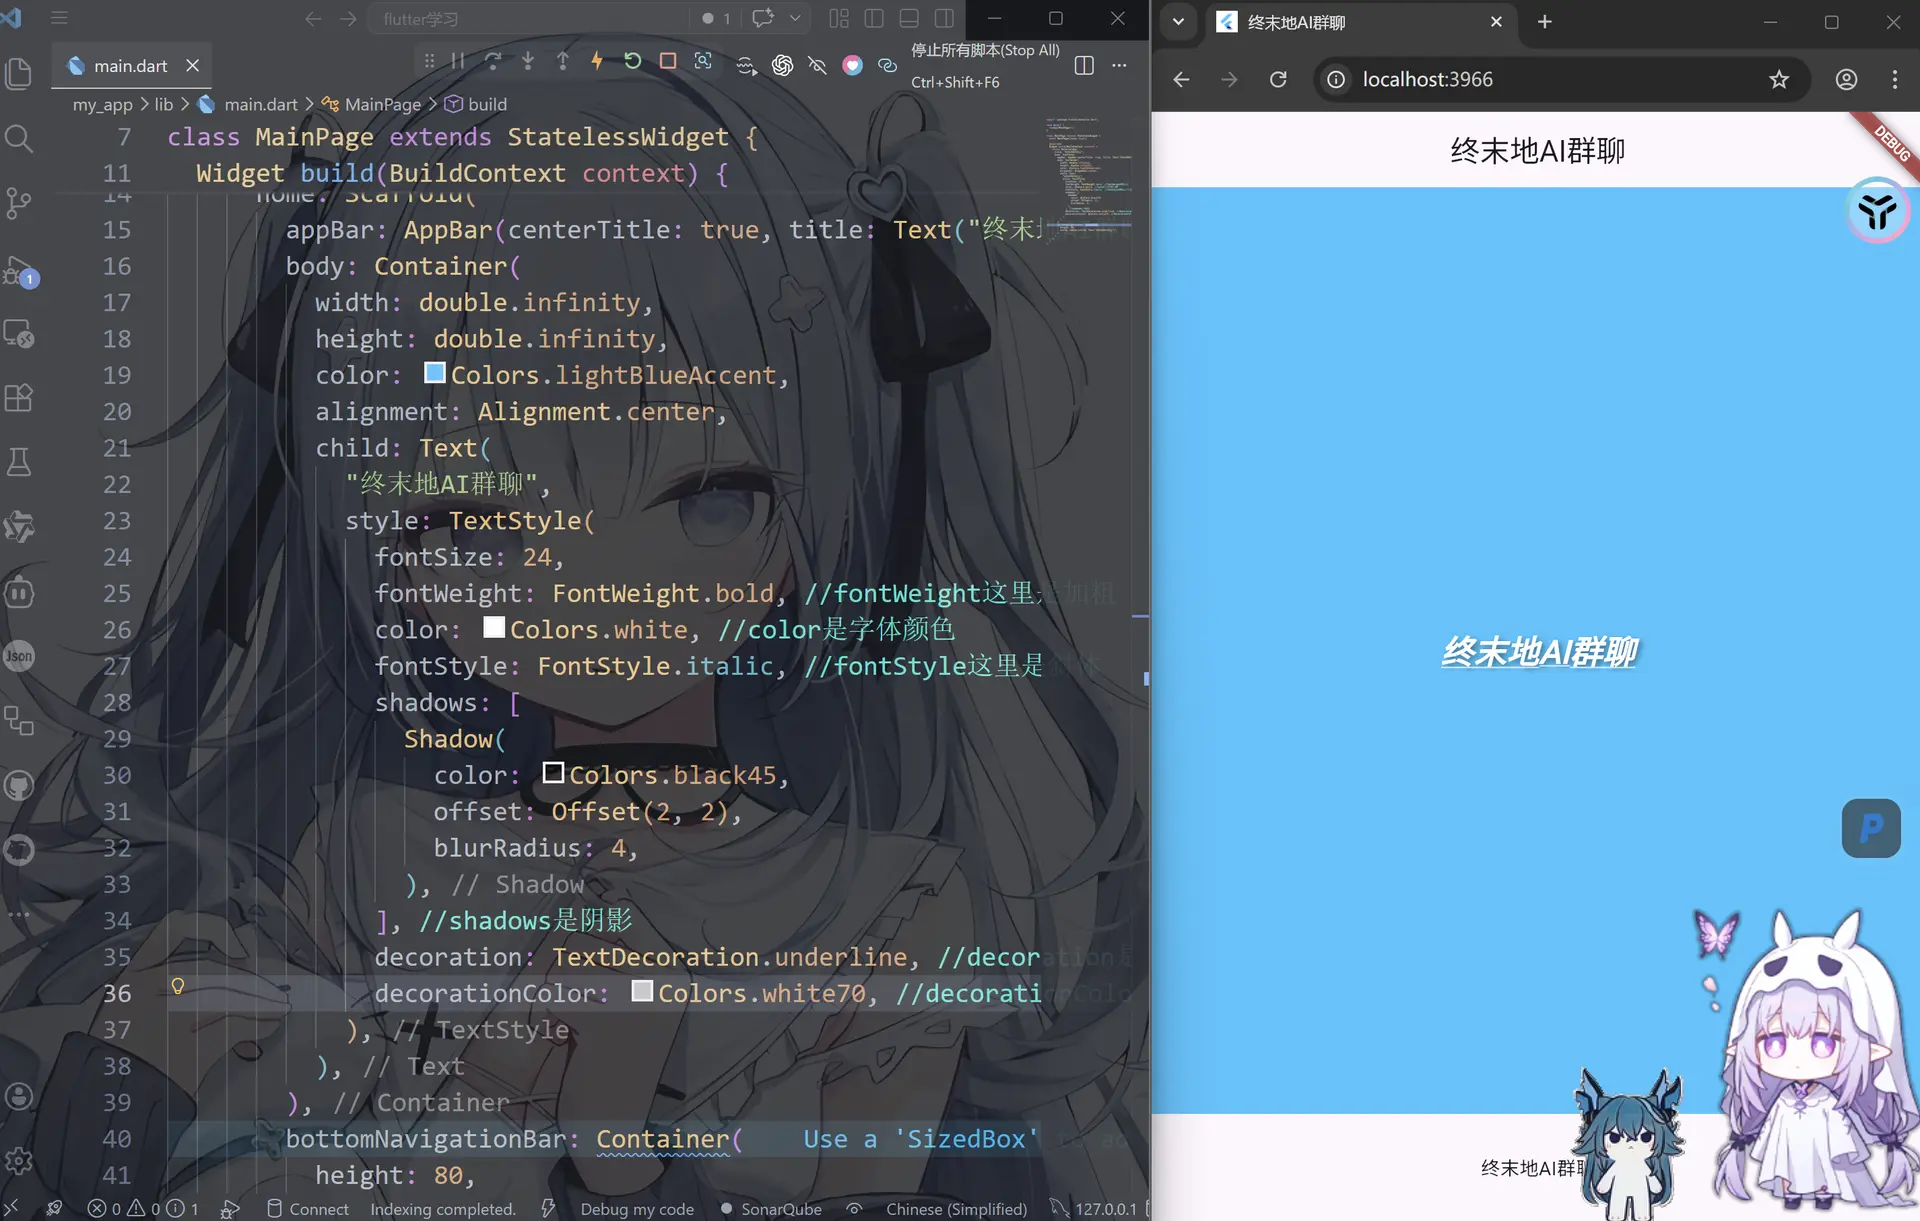Image resolution: width=1920 pixels, height=1221 pixels.
Task: Go back in VS Code navigation history
Action: click(313, 19)
